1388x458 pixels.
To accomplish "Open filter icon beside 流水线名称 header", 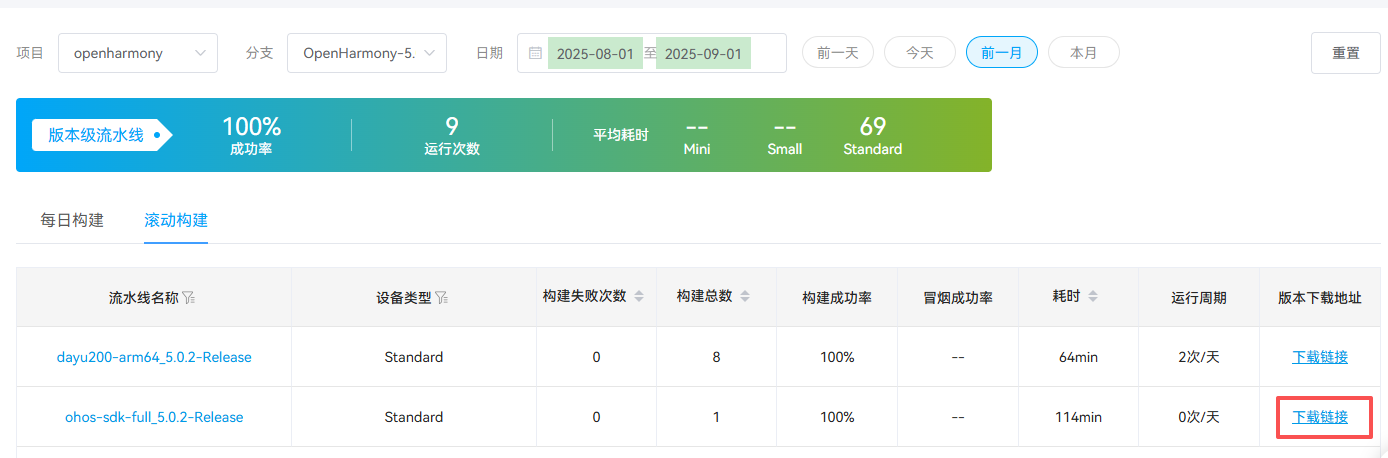I will tap(188, 297).
